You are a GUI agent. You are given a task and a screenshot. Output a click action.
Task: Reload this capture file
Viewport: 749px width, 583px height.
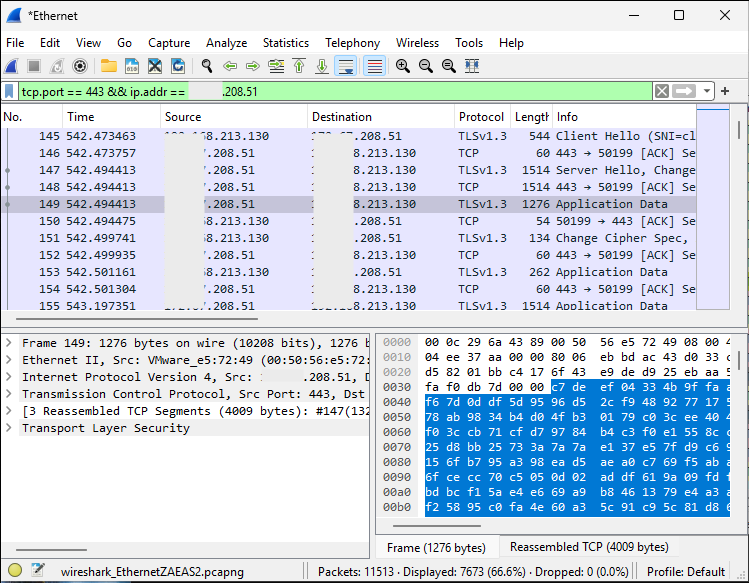point(178,66)
